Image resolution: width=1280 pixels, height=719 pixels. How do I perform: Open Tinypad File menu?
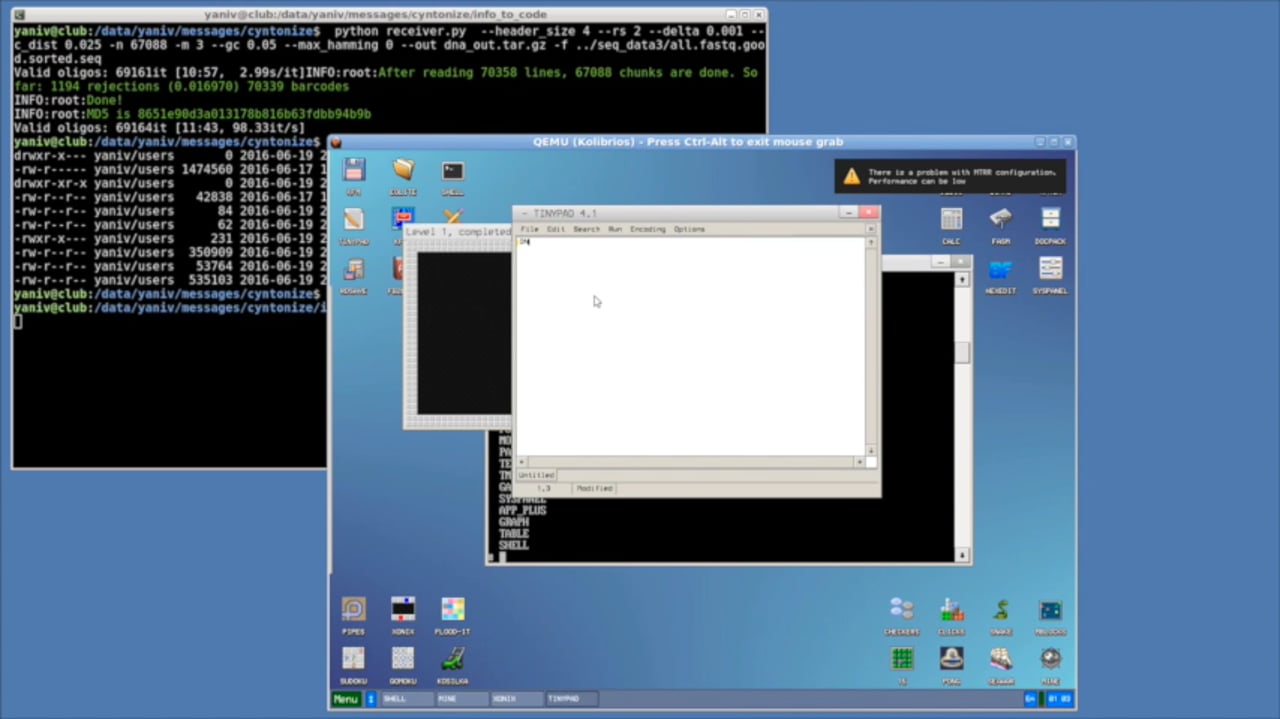tap(529, 229)
